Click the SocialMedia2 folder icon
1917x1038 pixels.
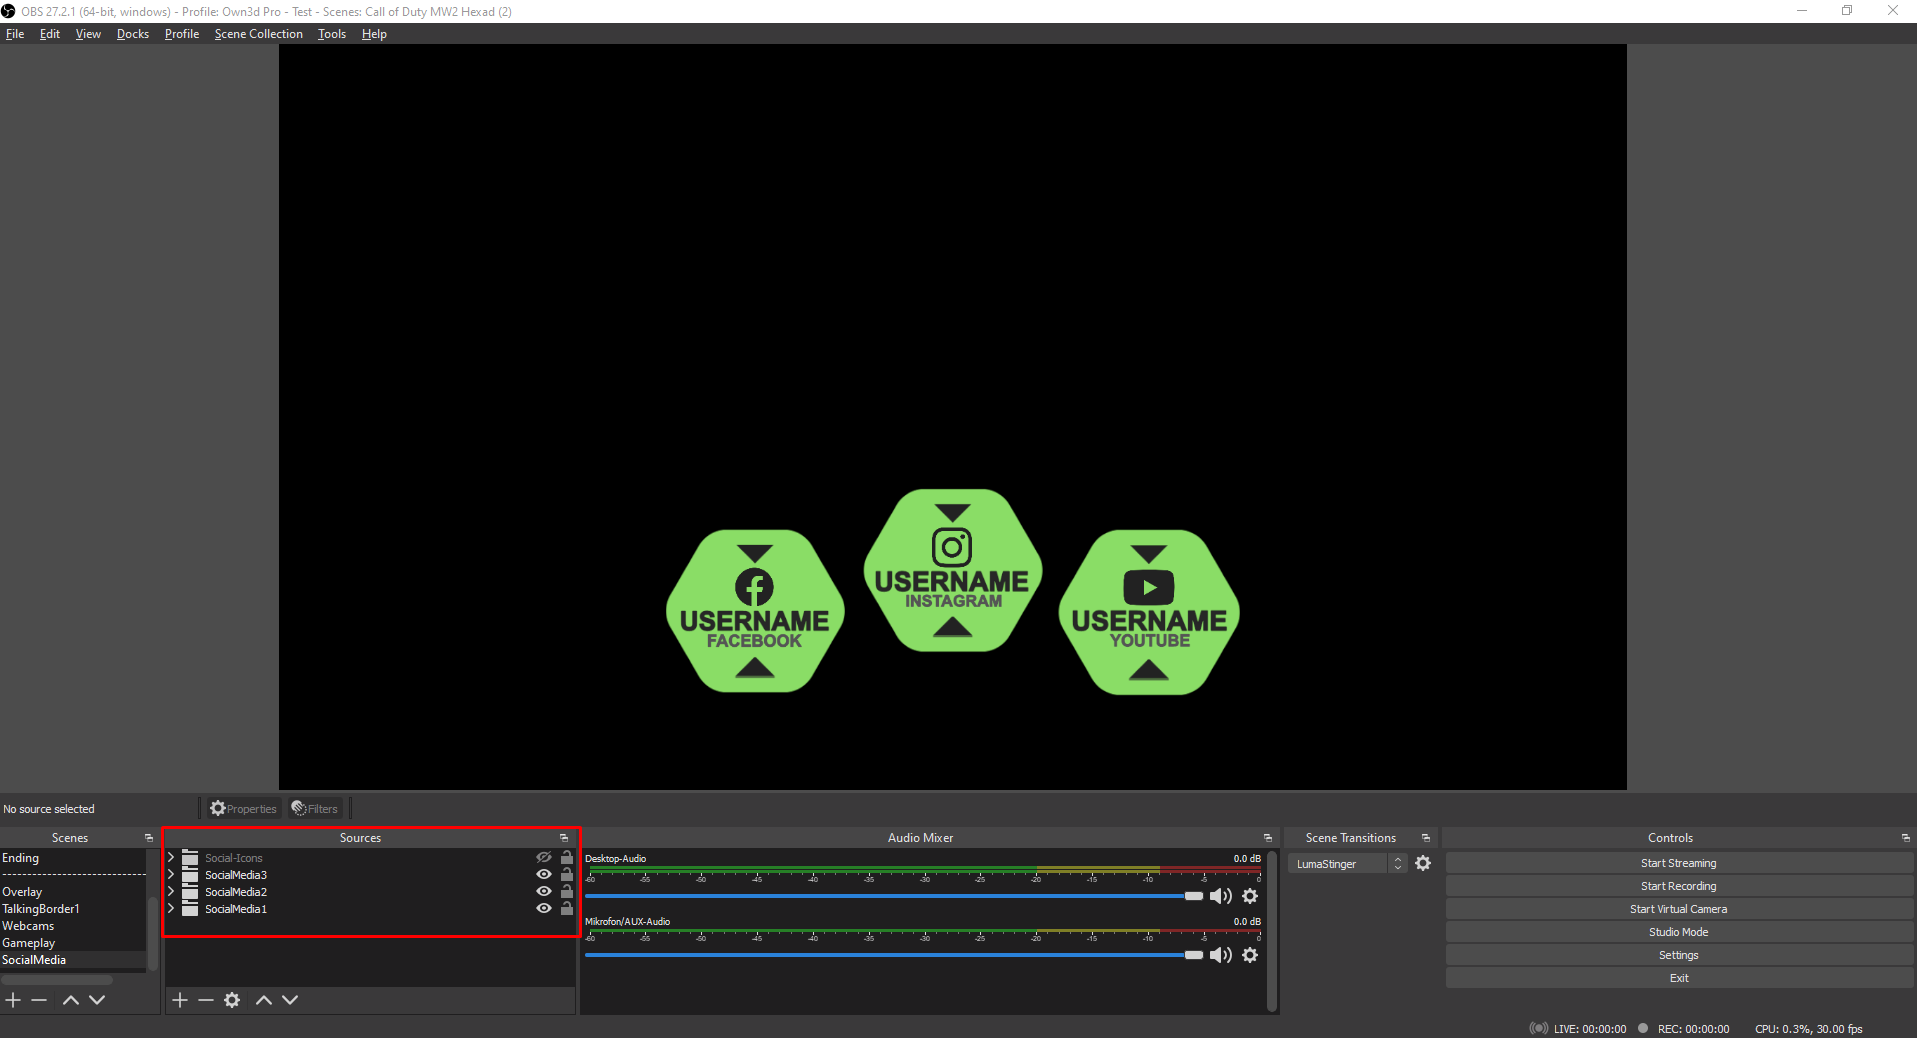(190, 892)
